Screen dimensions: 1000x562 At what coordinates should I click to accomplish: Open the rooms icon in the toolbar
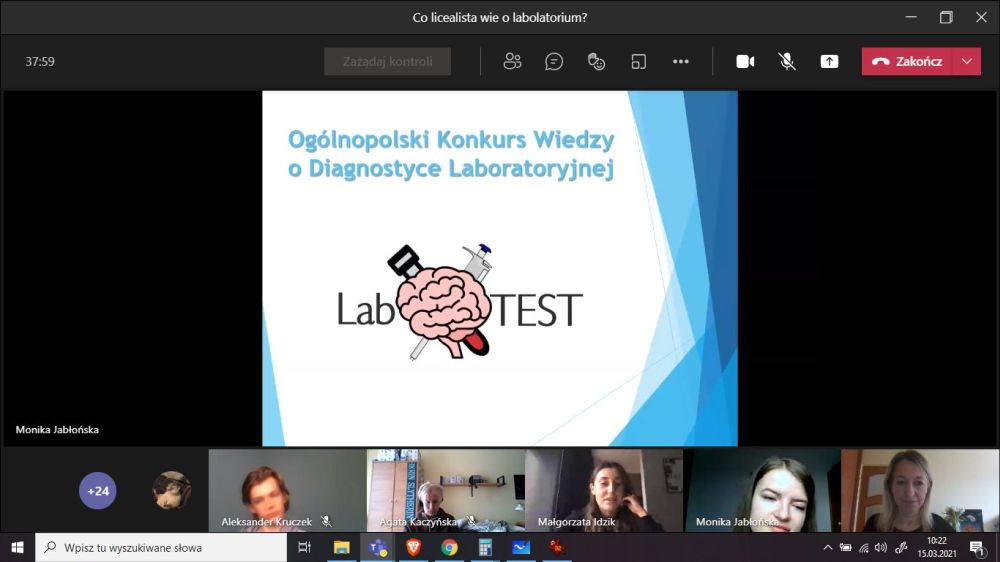[x=638, y=61]
